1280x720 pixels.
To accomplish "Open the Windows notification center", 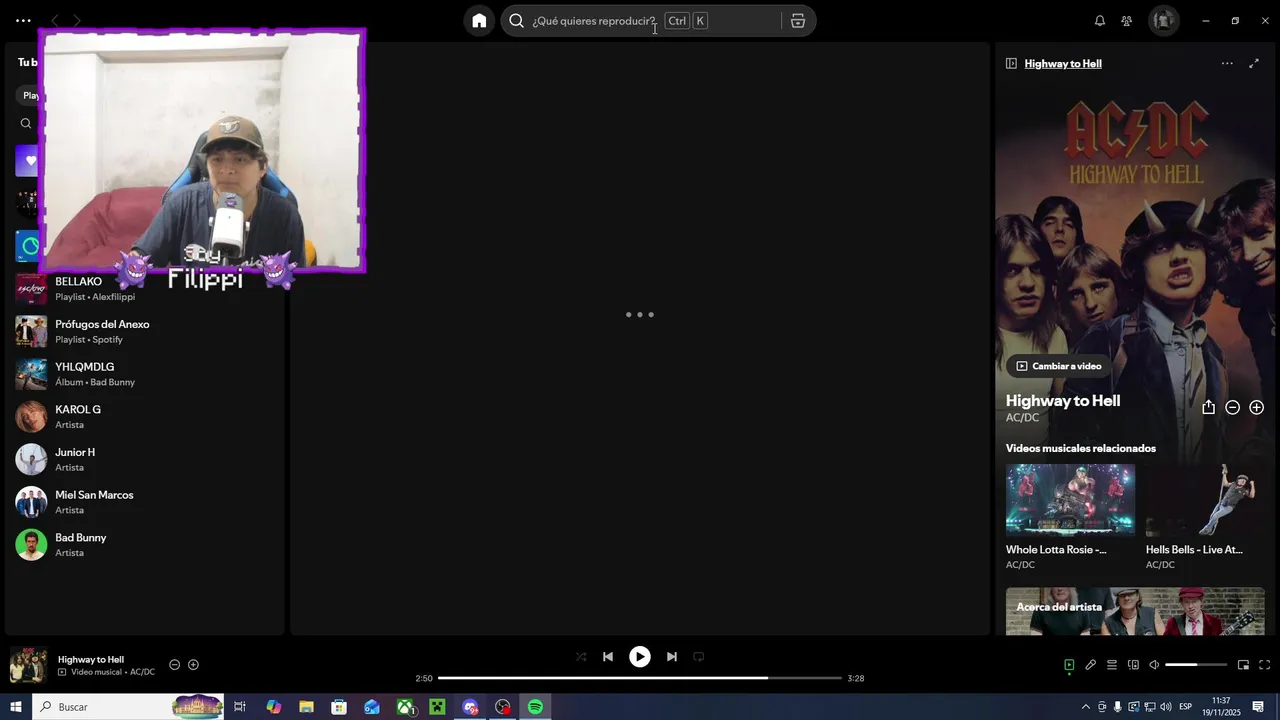I will [1258, 707].
